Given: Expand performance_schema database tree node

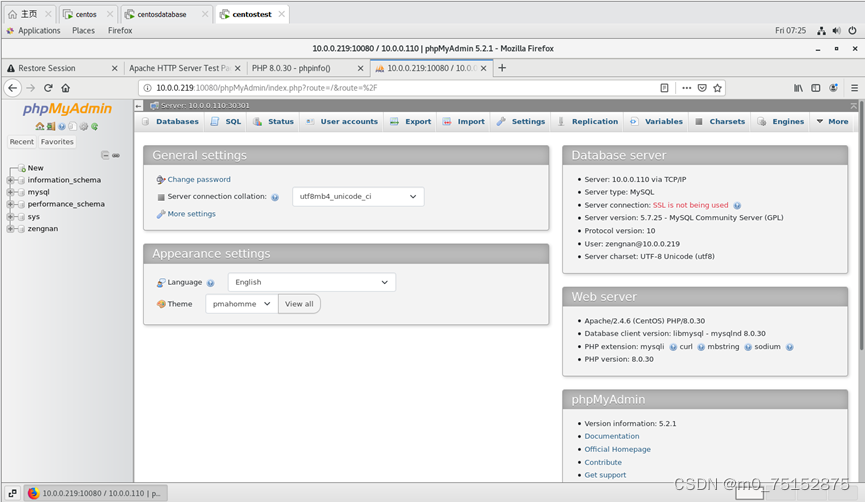Looking at the screenshot, I should tap(10, 204).
